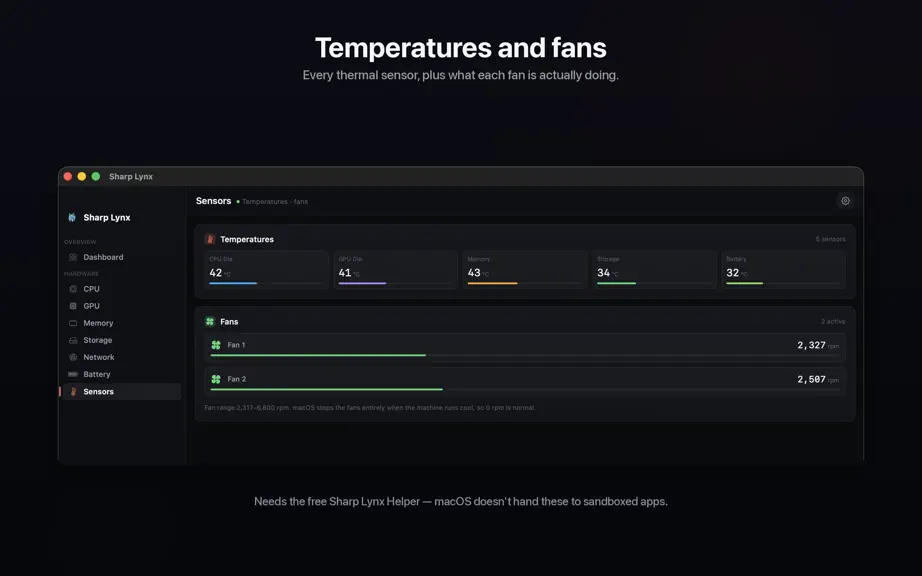Click the Storage drive icon
The width and height of the screenshot is (922, 576).
pyautogui.click(x=73, y=340)
